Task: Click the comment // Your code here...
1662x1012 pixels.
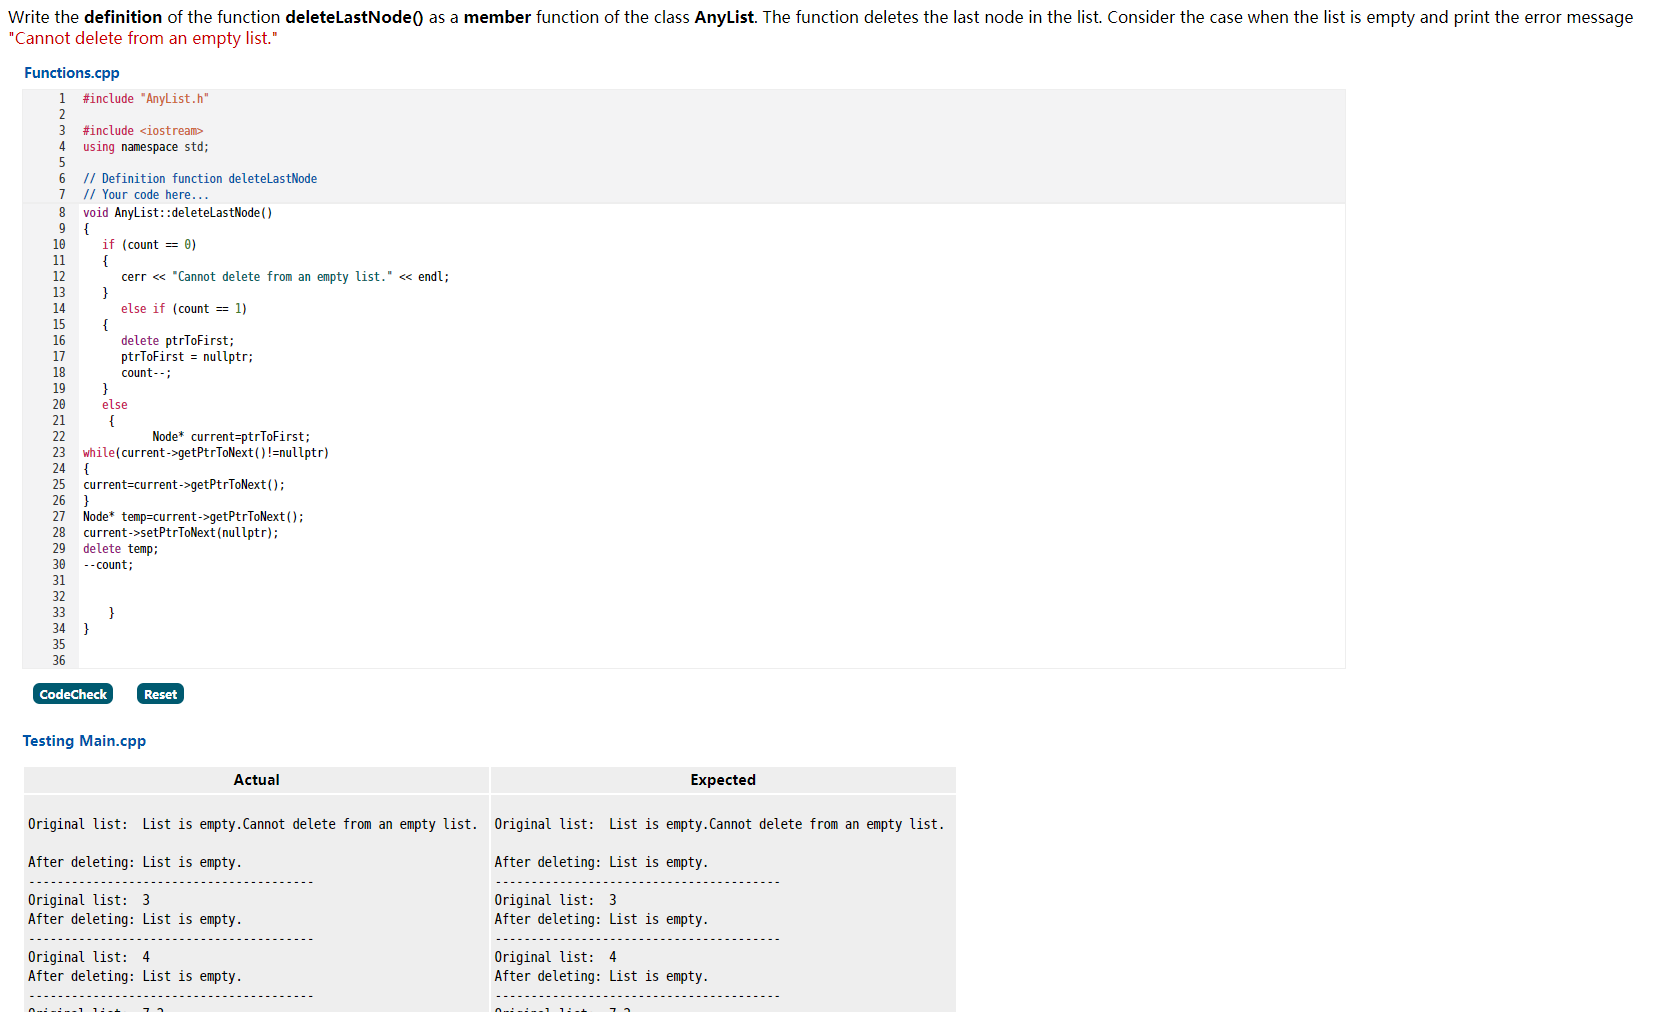Action: coord(146,194)
